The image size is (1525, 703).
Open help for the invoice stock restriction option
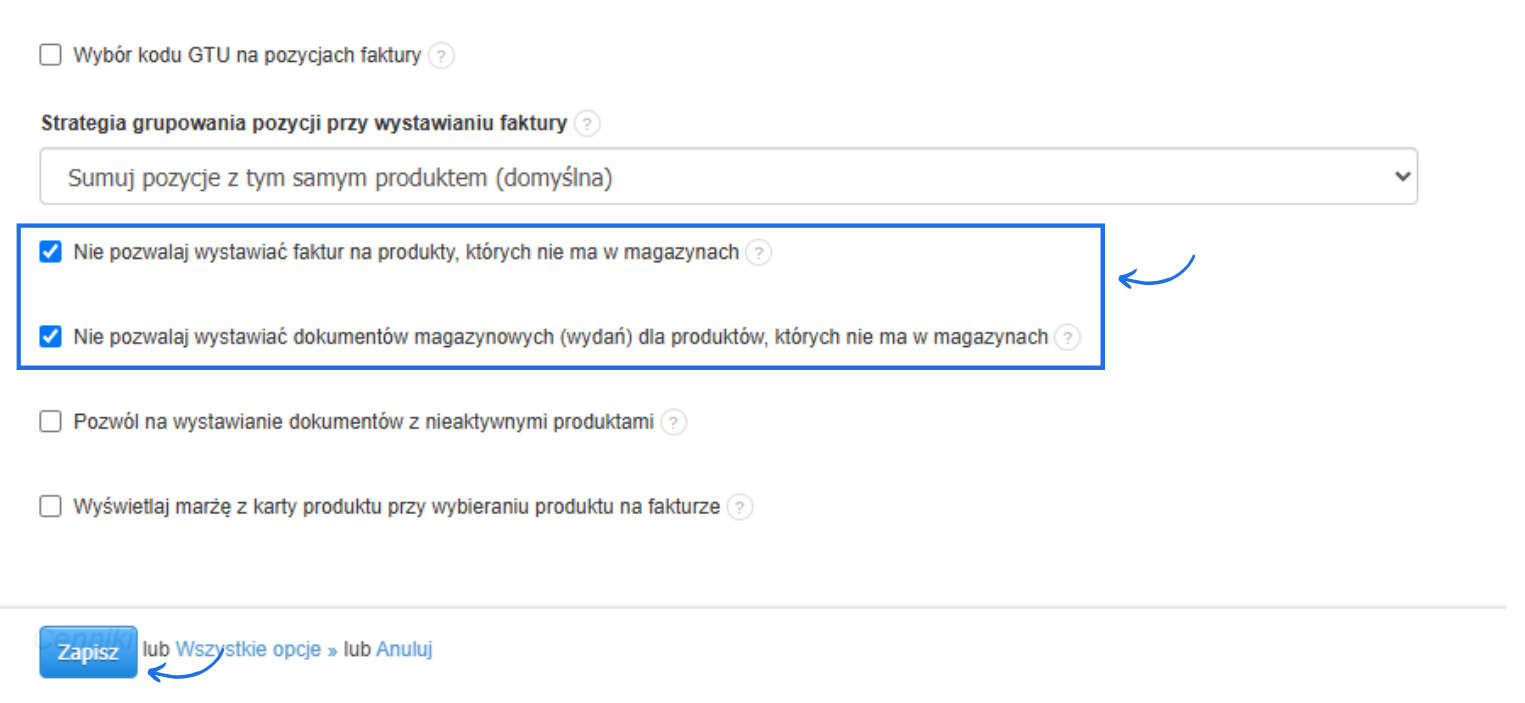click(x=759, y=253)
